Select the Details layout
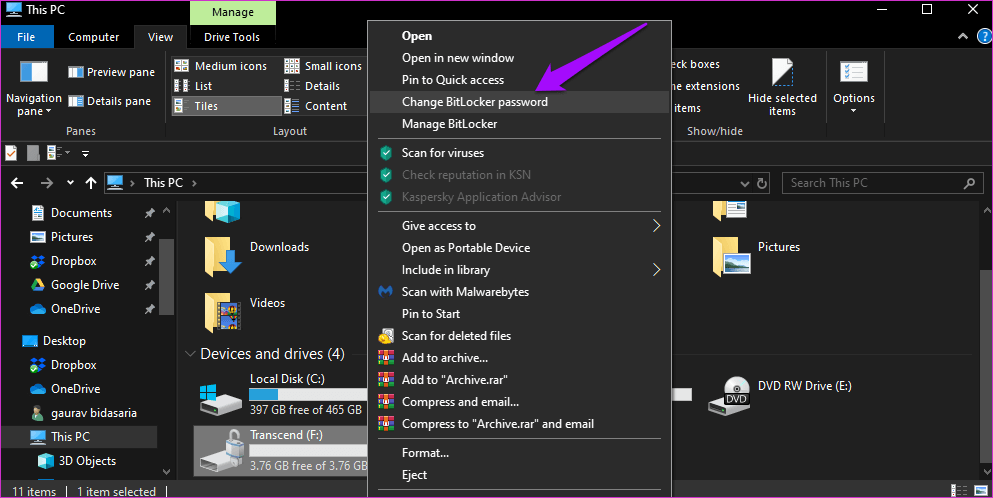 312,86
